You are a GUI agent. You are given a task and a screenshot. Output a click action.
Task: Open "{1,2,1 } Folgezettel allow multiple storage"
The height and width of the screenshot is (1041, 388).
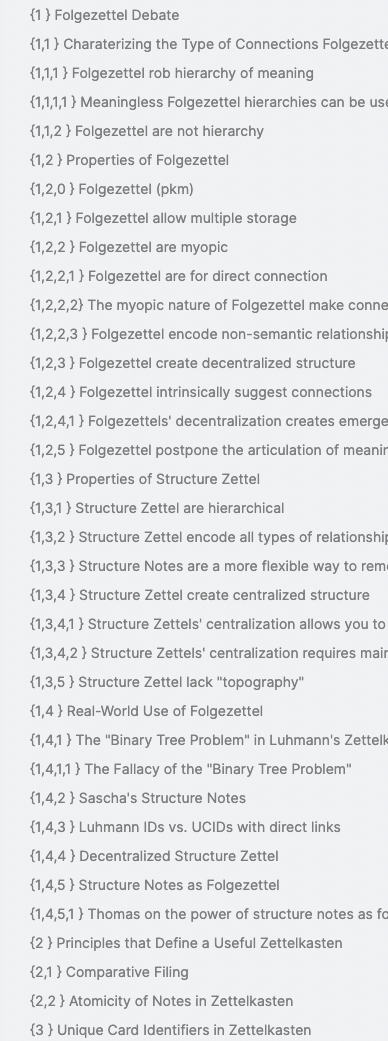click(163, 218)
